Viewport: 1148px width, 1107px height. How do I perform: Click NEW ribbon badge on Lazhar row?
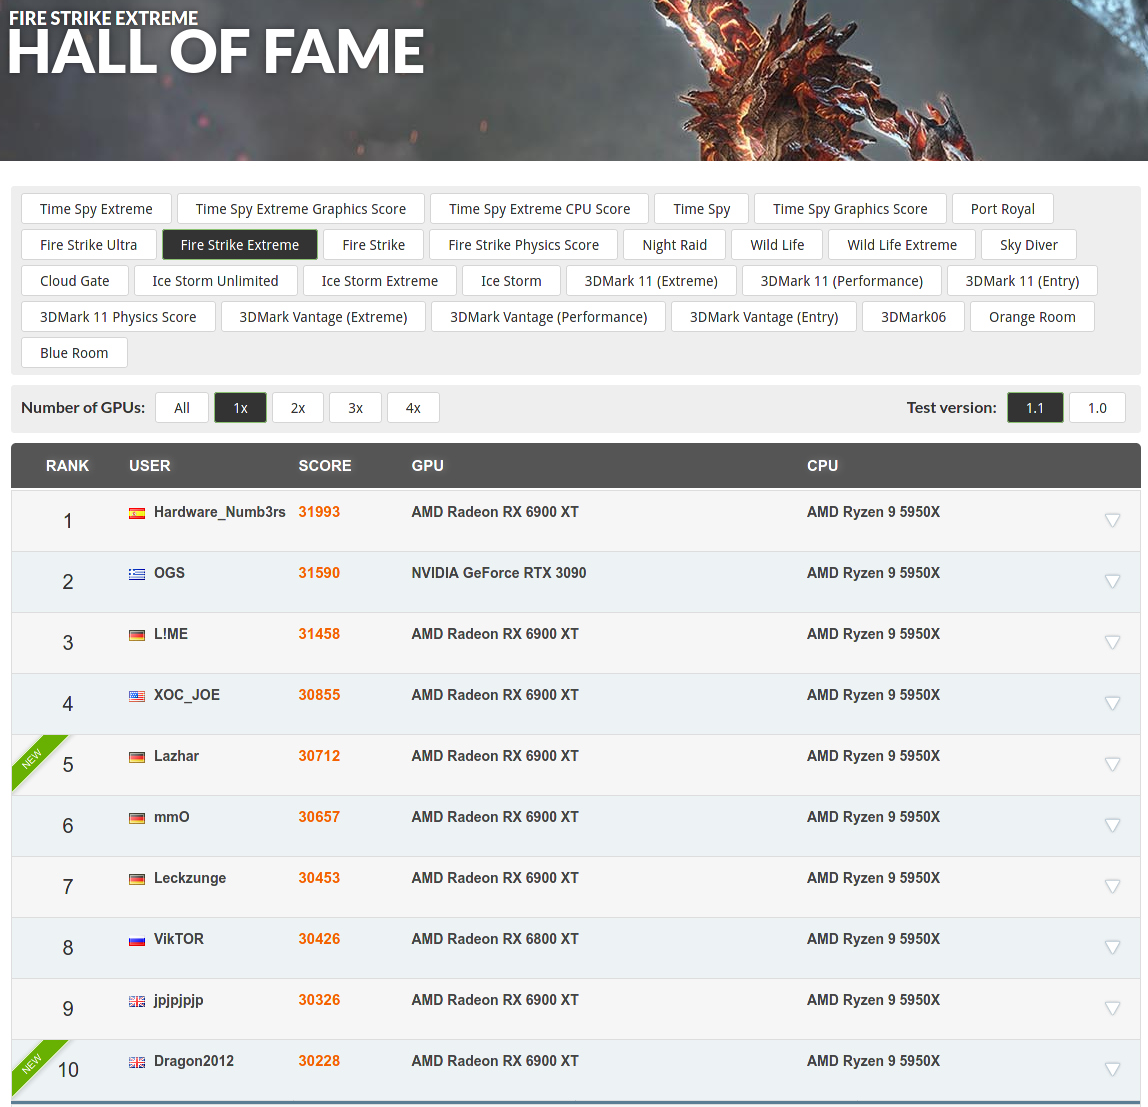(x=33, y=758)
